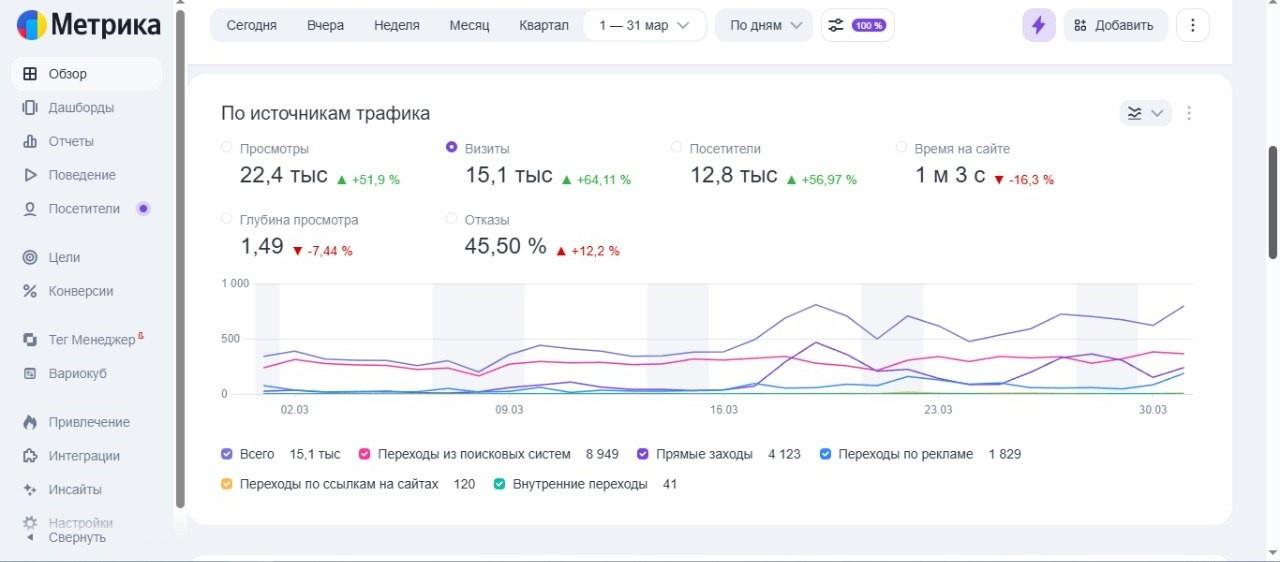The image size is (1280, 562).
Task: Click the Инсайты sparkle icon
Action: tap(30, 490)
